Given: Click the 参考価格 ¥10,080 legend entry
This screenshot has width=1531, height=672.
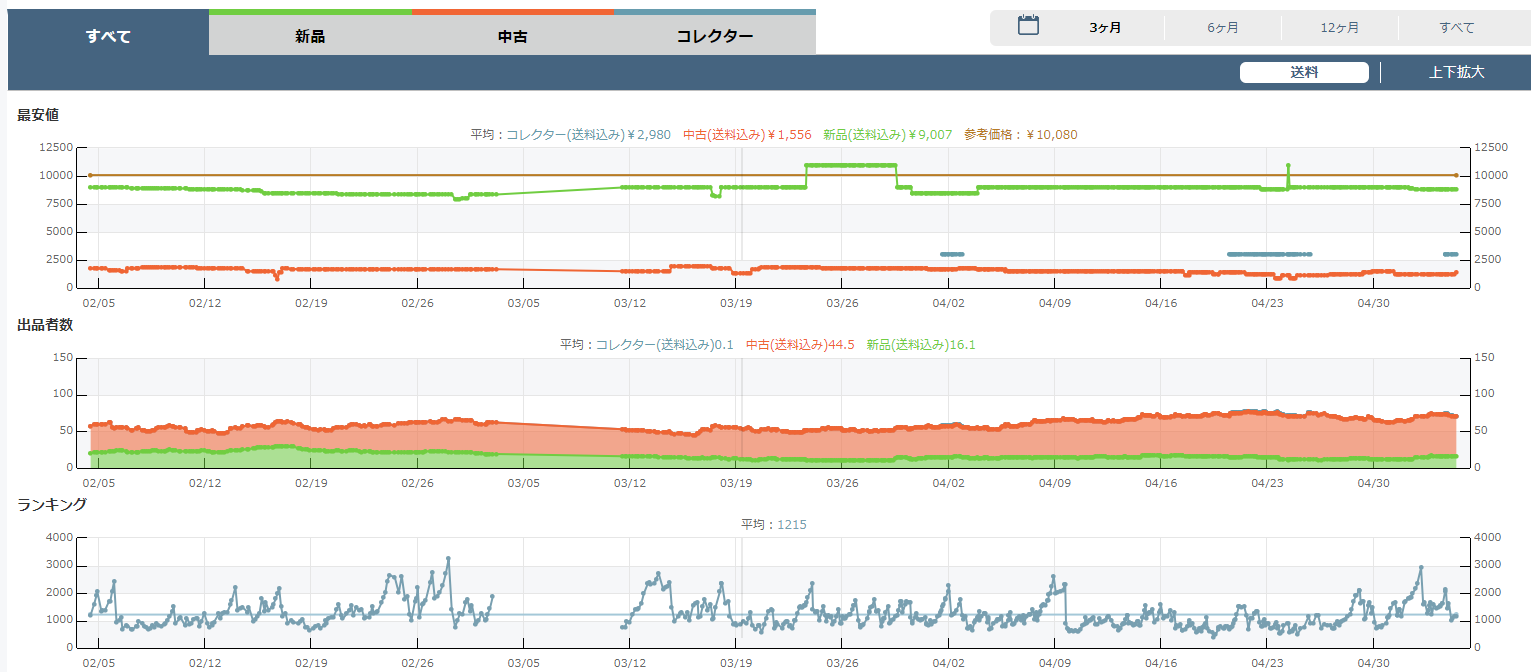Looking at the screenshot, I should (x=1020, y=134).
